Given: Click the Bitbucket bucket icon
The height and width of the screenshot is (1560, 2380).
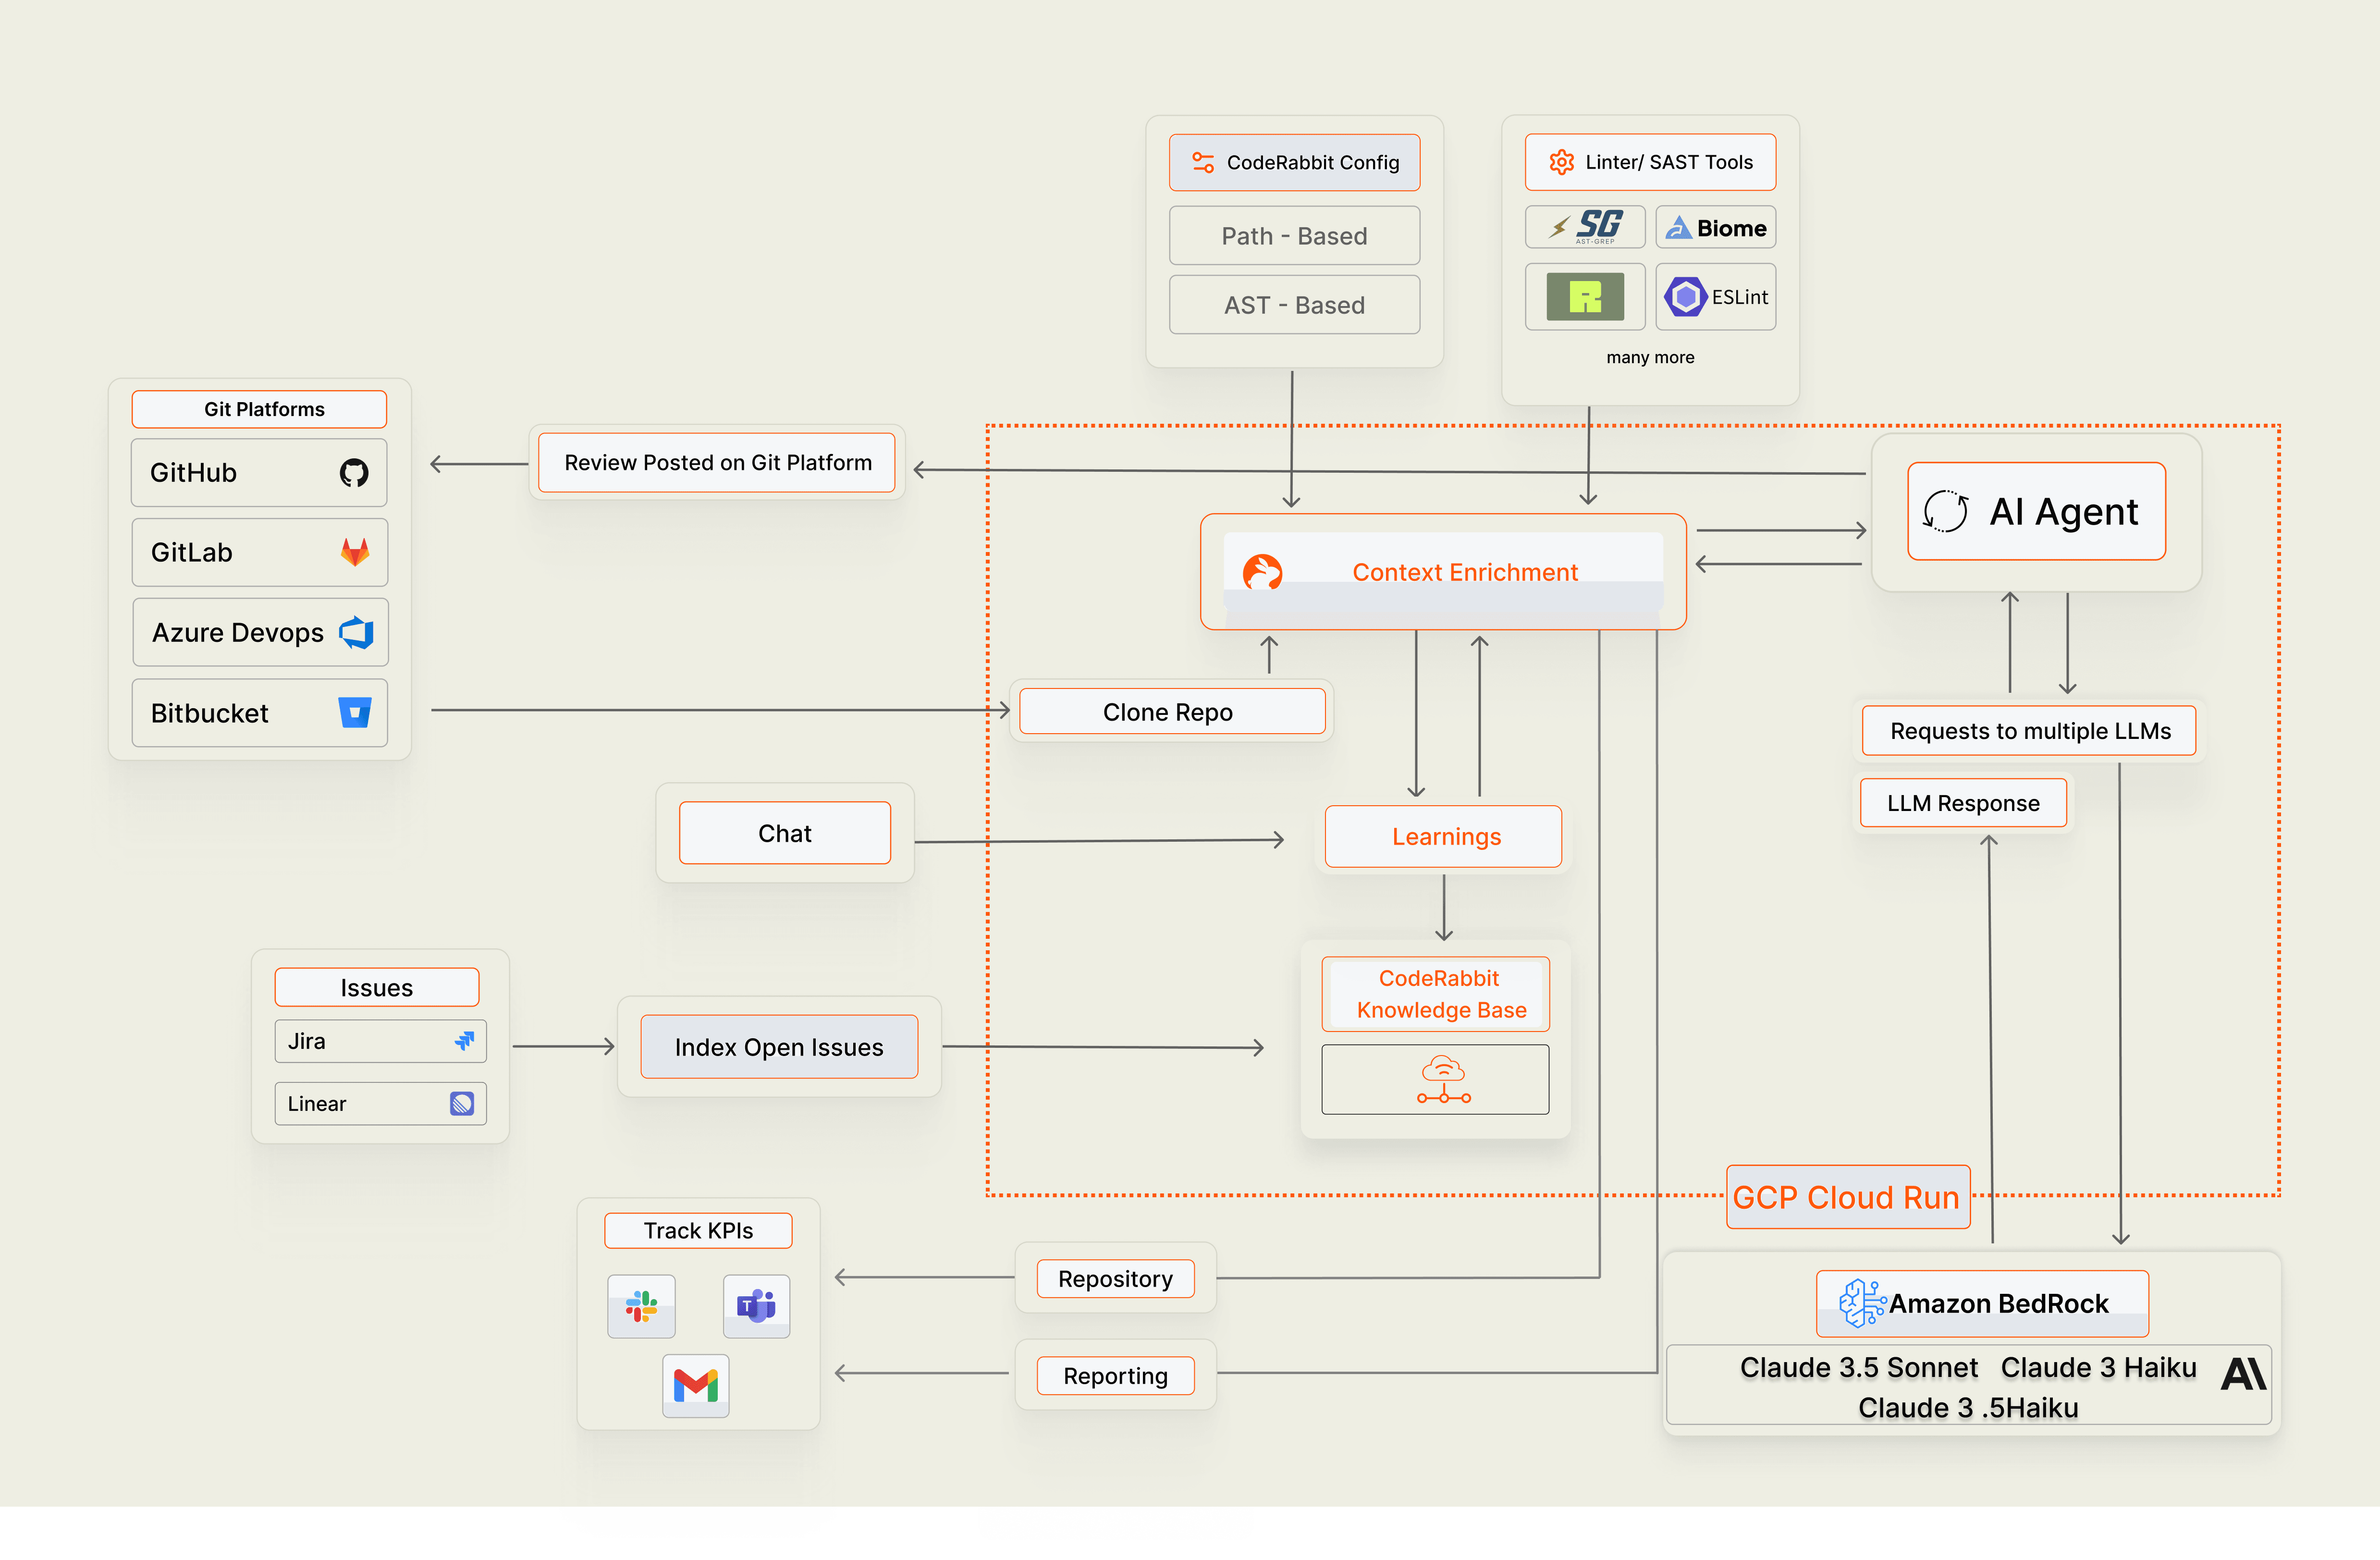Looking at the screenshot, I should tap(355, 712).
